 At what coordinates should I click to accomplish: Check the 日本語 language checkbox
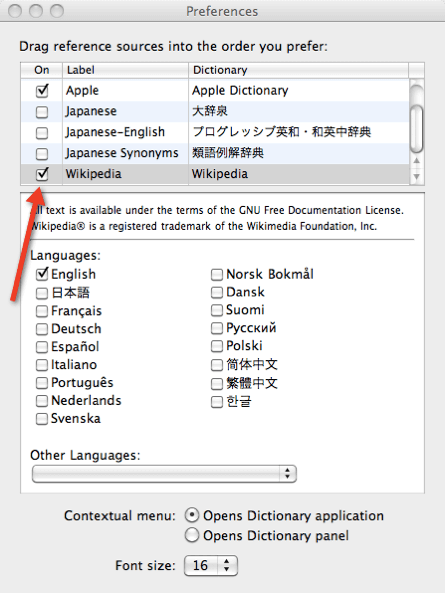42,293
